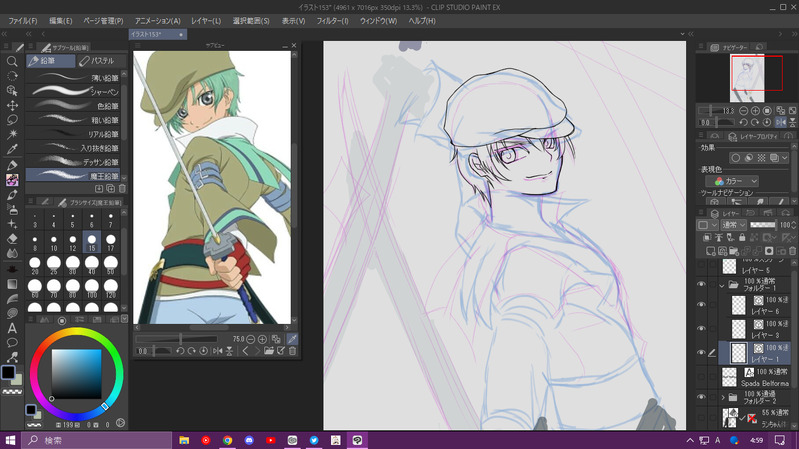Select the Move layer tool

pyautogui.click(x=12, y=105)
